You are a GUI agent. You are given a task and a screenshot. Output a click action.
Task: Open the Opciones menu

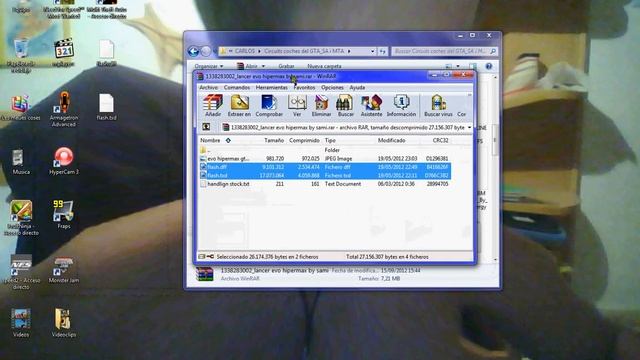332,87
